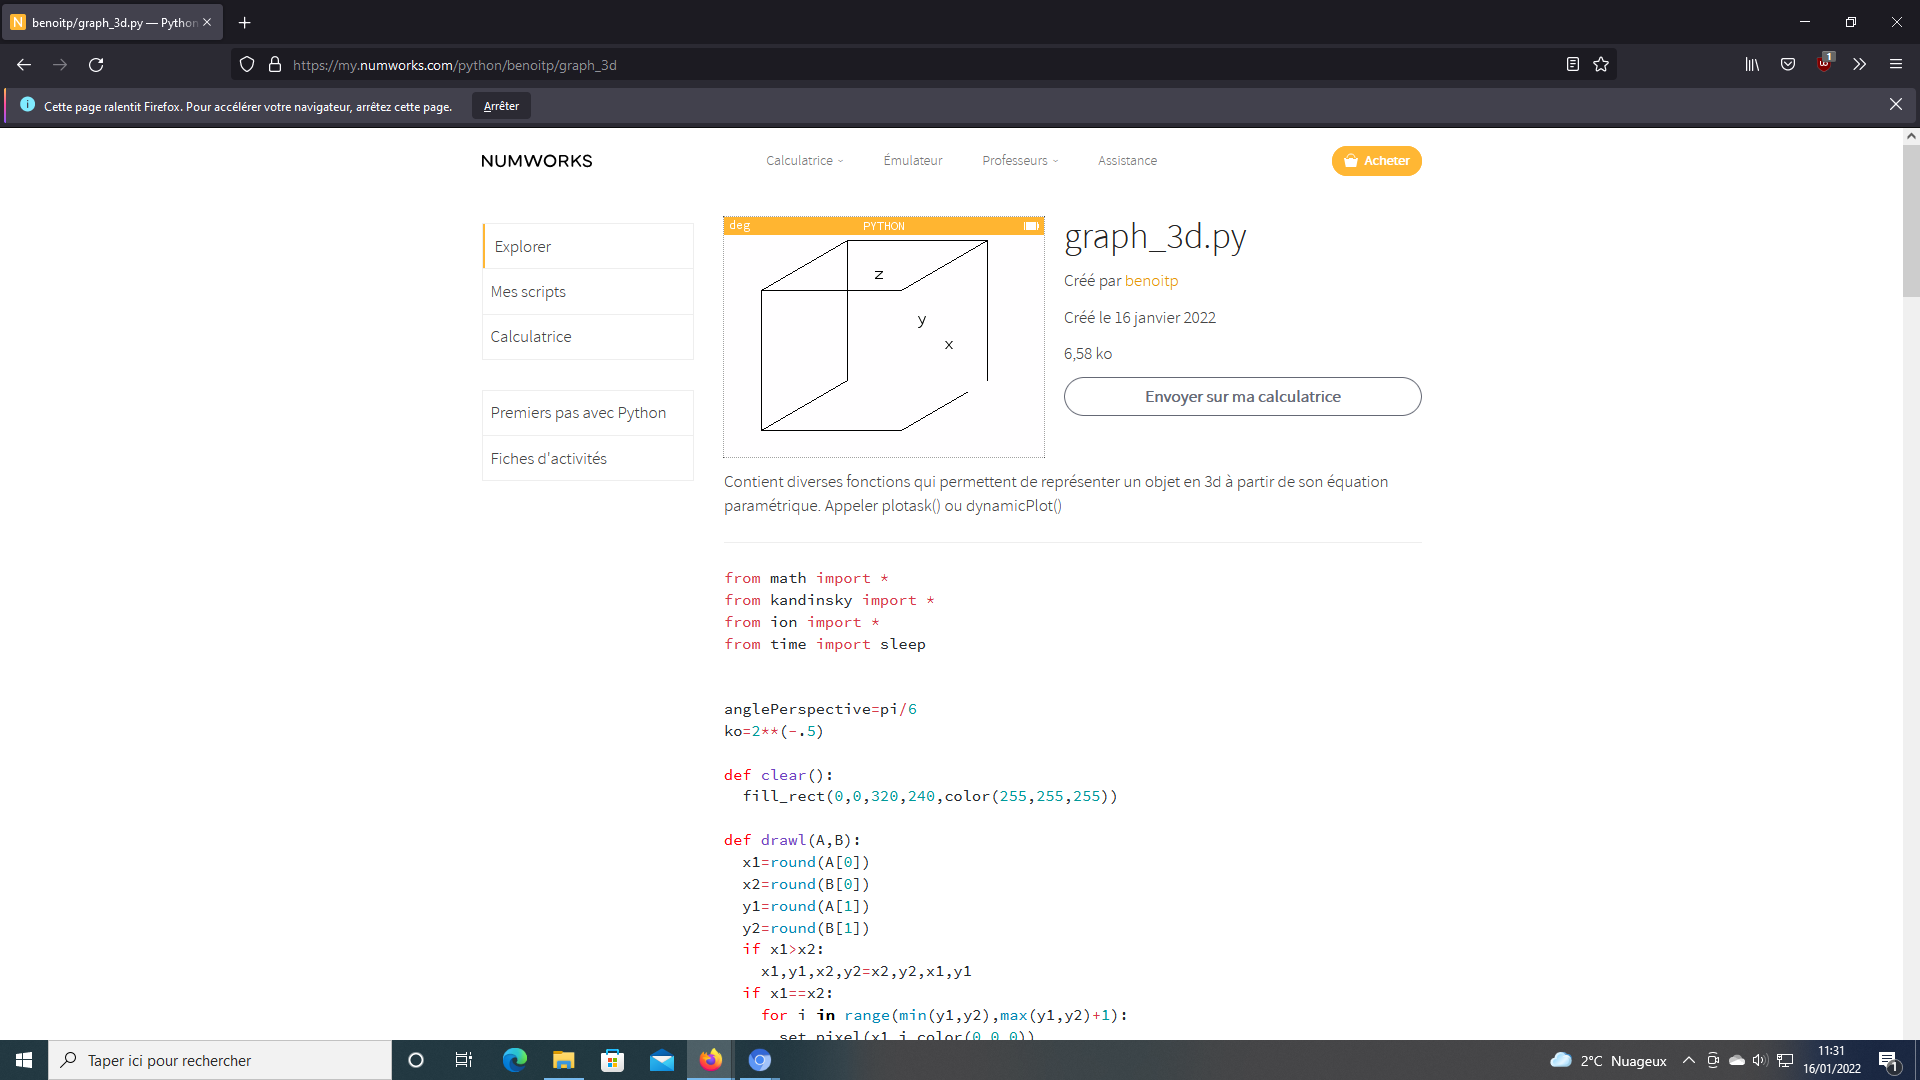The height and width of the screenshot is (1080, 1920).
Task: Open the Firefox library icon
Action: [x=1752, y=64]
